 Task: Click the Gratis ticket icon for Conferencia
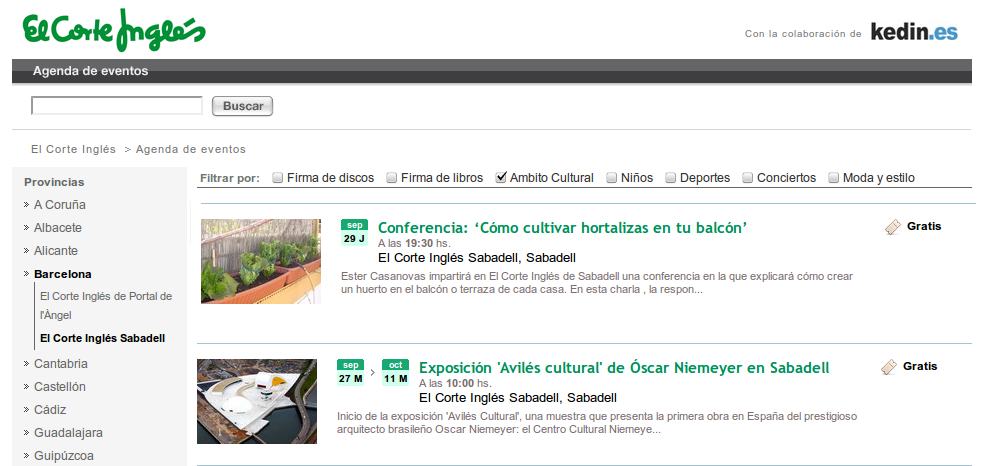(x=893, y=227)
